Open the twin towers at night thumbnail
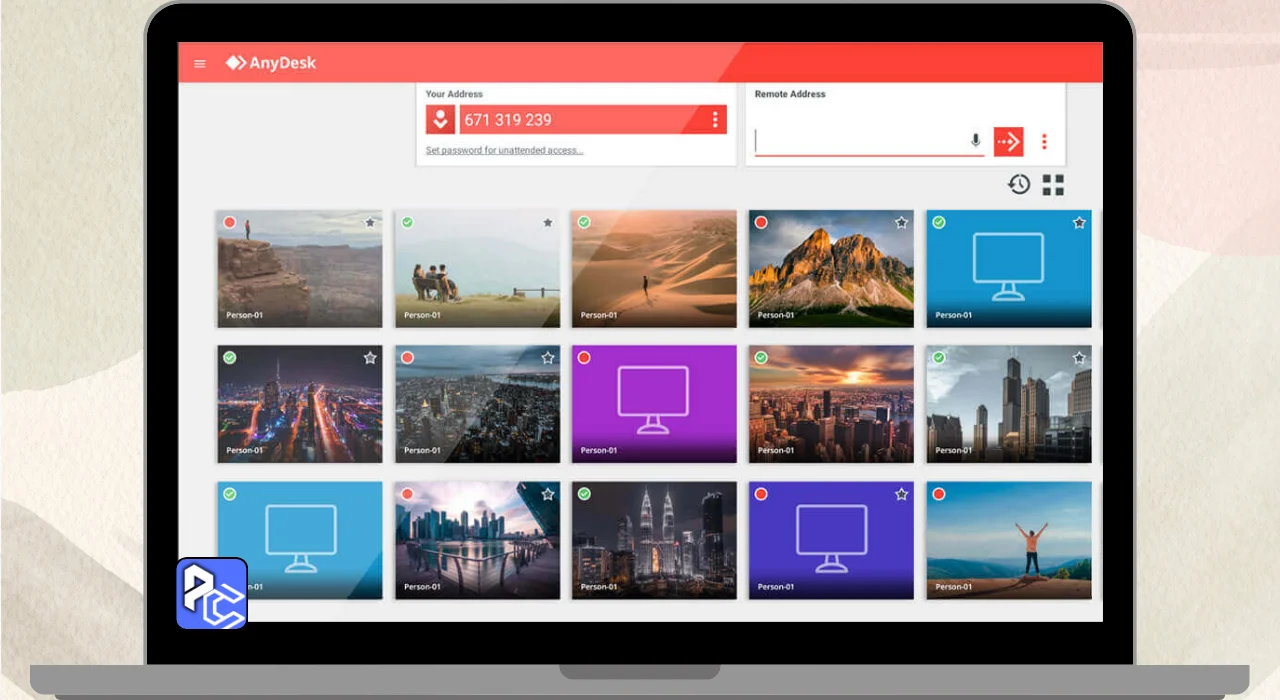 [654, 540]
